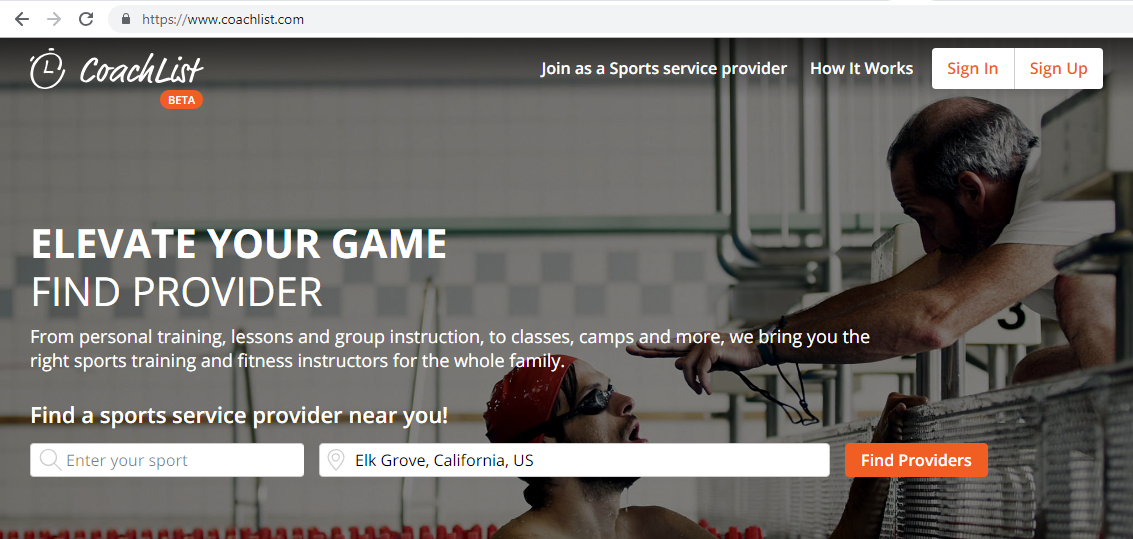Click the orange BETA badge
1133x539 pixels.
181,100
